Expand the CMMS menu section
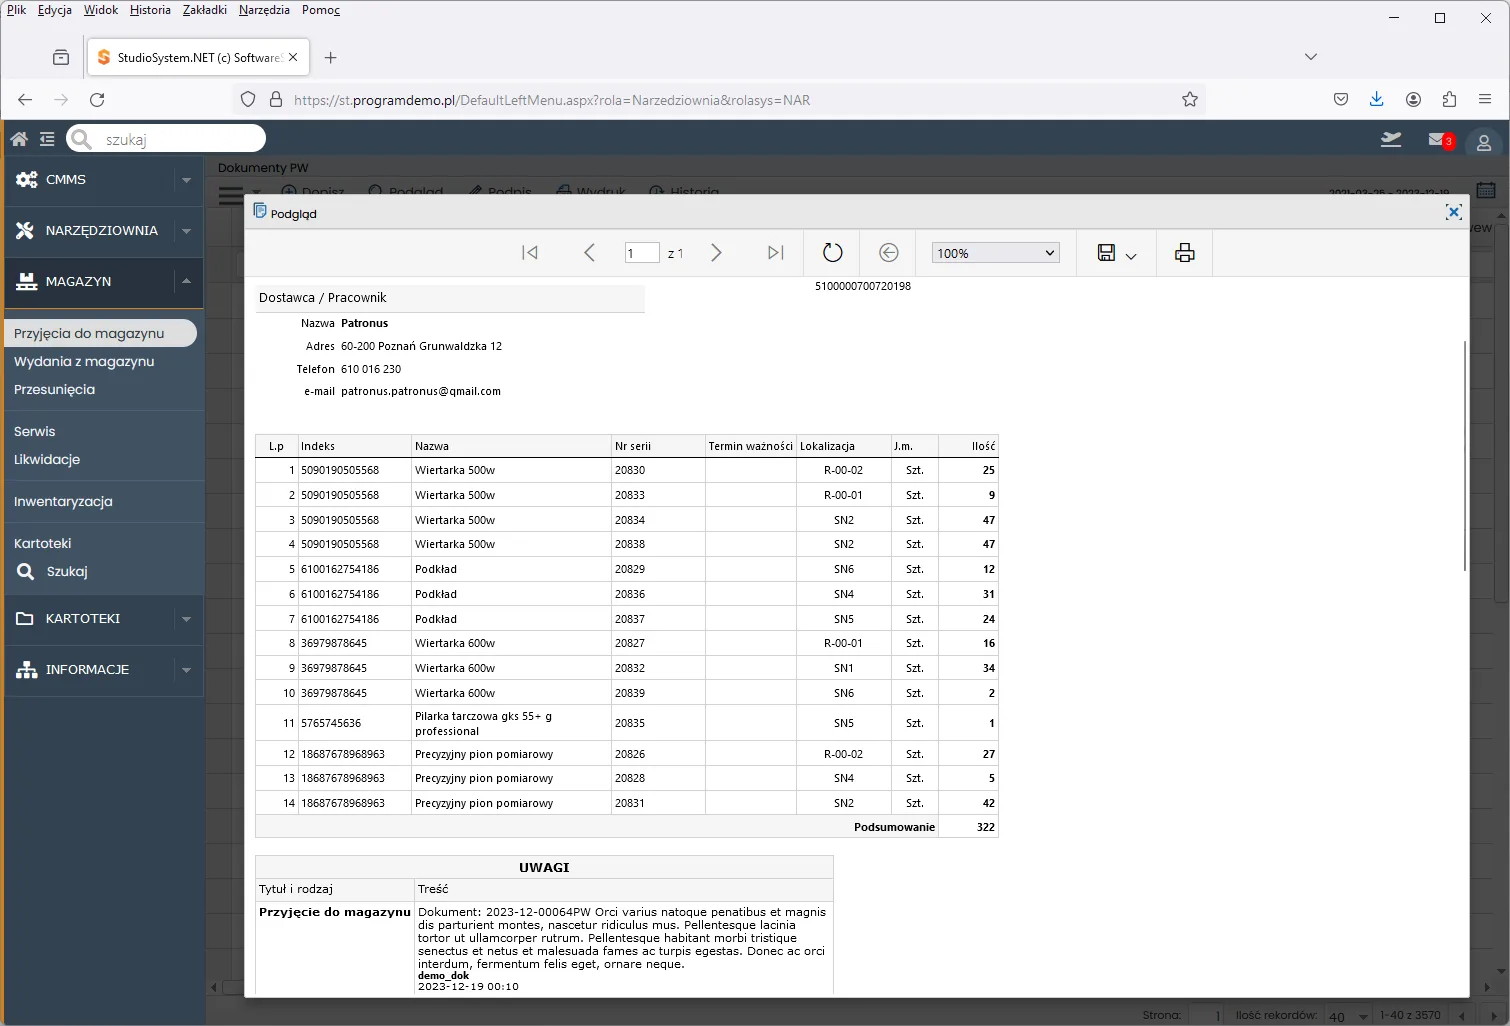 pyautogui.click(x=186, y=180)
